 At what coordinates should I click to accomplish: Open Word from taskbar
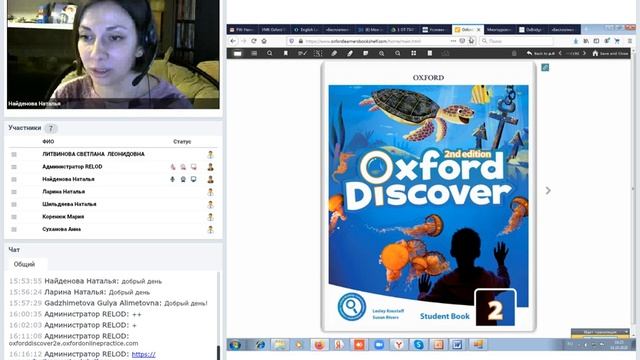pyautogui.click(x=458, y=345)
